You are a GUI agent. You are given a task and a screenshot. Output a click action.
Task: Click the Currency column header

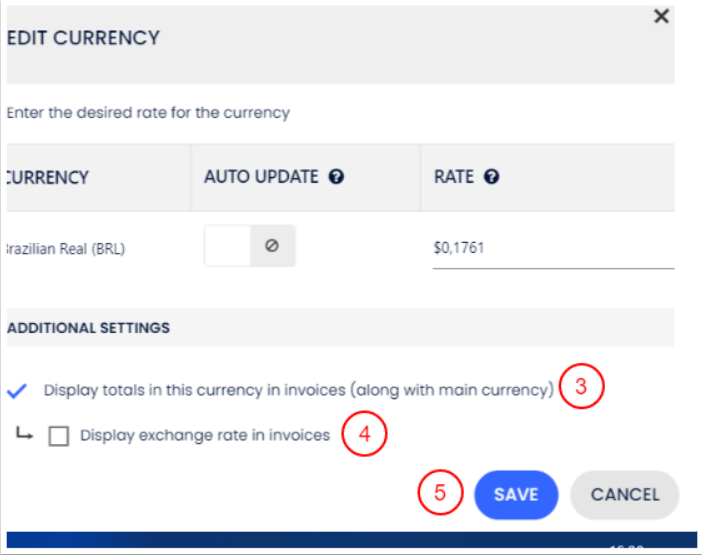tap(47, 177)
